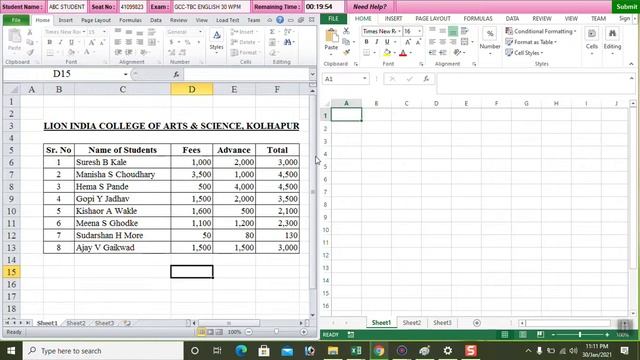640x360 pixels.
Task: Open Name Box dropdown in right Excel
Action: pyautogui.click(x=364, y=79)
